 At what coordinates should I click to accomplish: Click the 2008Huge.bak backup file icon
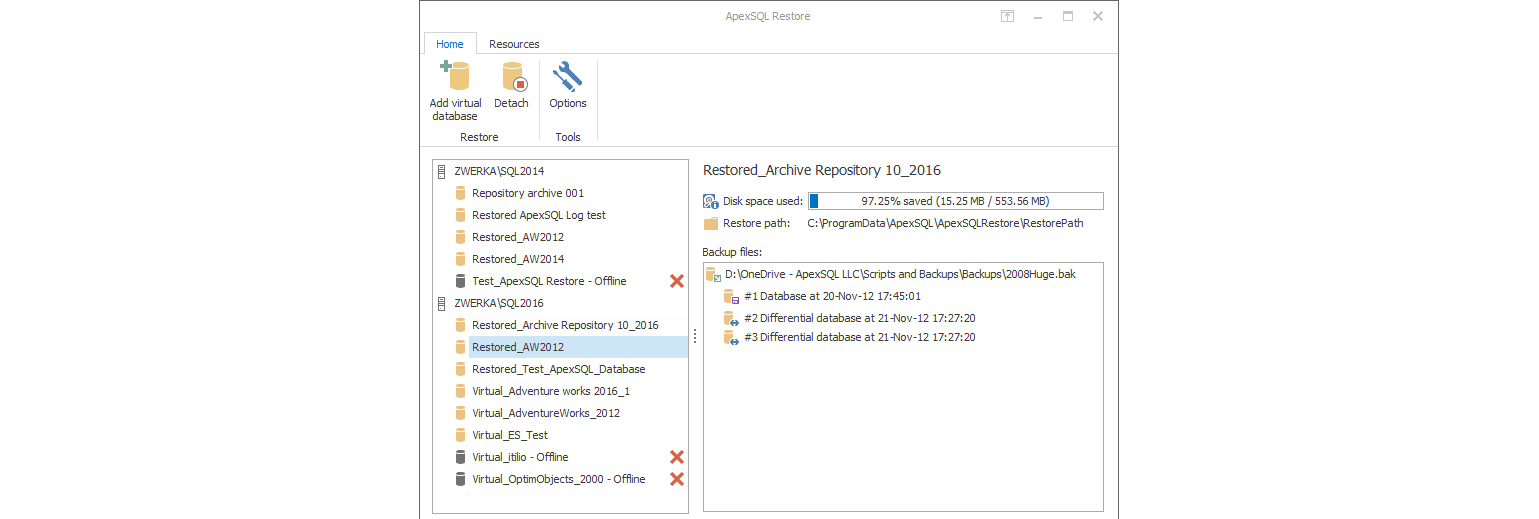coord(713,274)
